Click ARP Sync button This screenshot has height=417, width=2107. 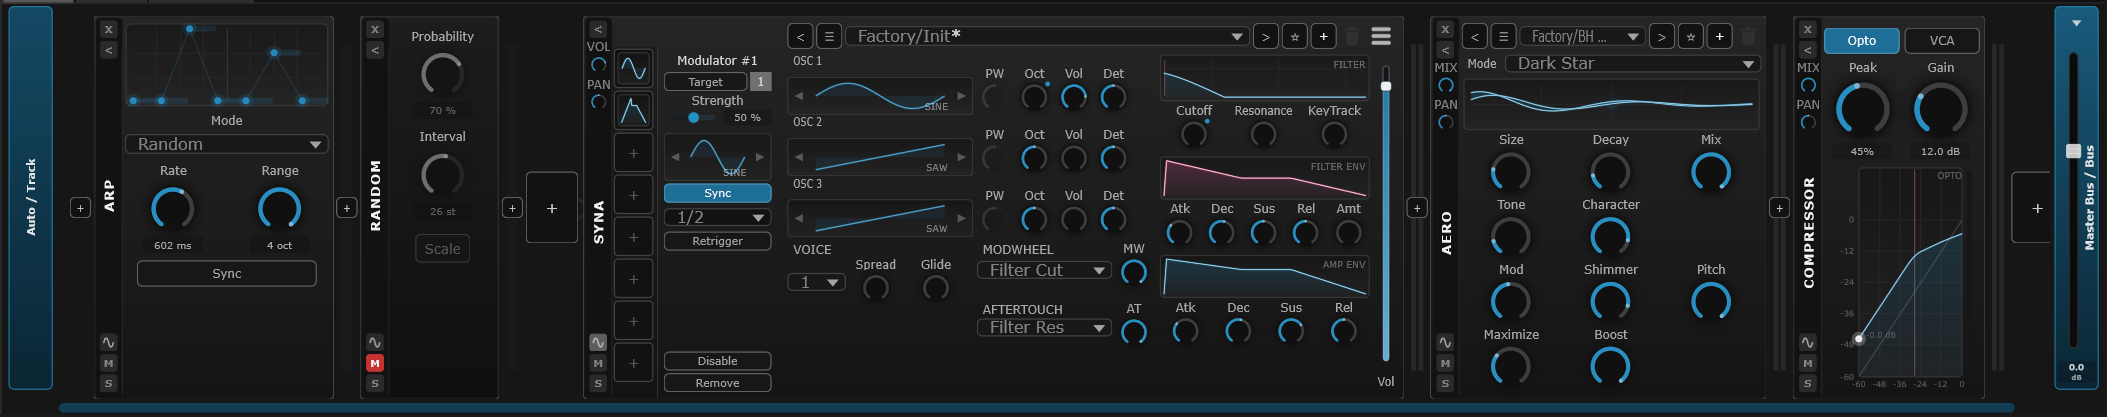(227, 273)
